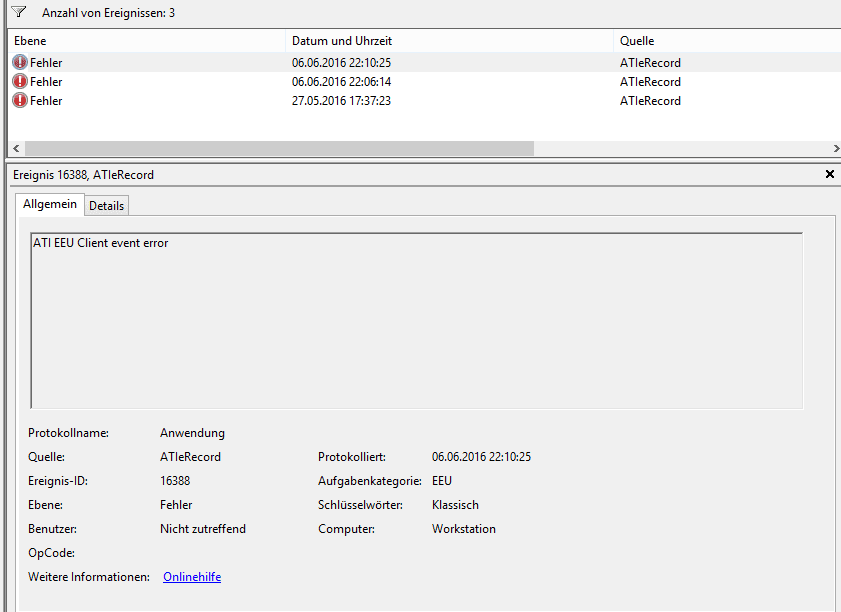Open the Details tab

(x=107, y=205)
